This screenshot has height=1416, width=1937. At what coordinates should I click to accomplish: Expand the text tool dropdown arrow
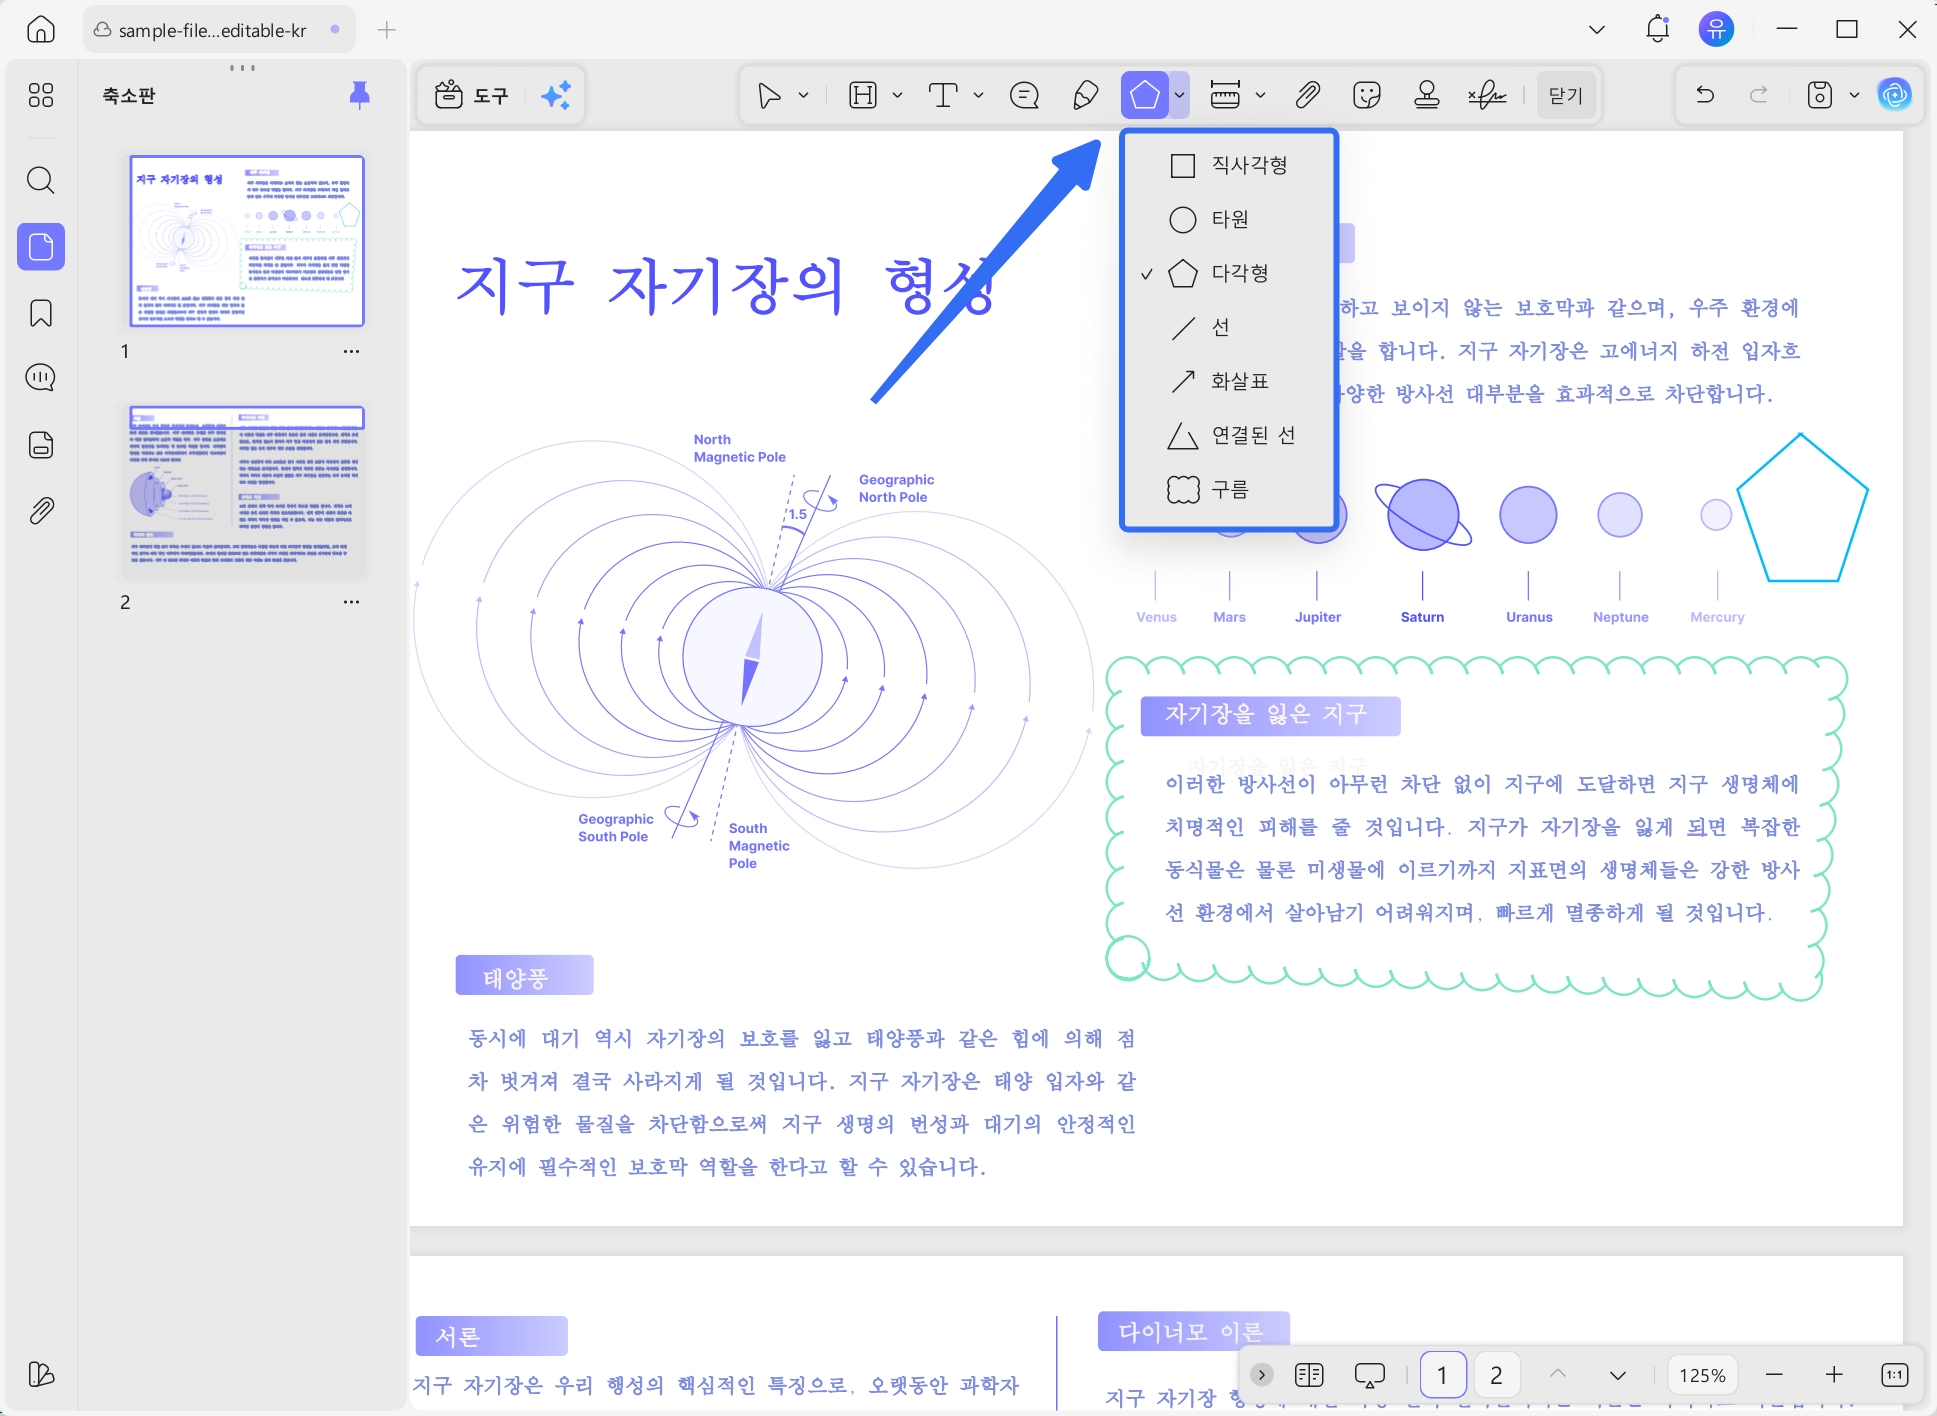pyautogui.click(x=978, y=95)
